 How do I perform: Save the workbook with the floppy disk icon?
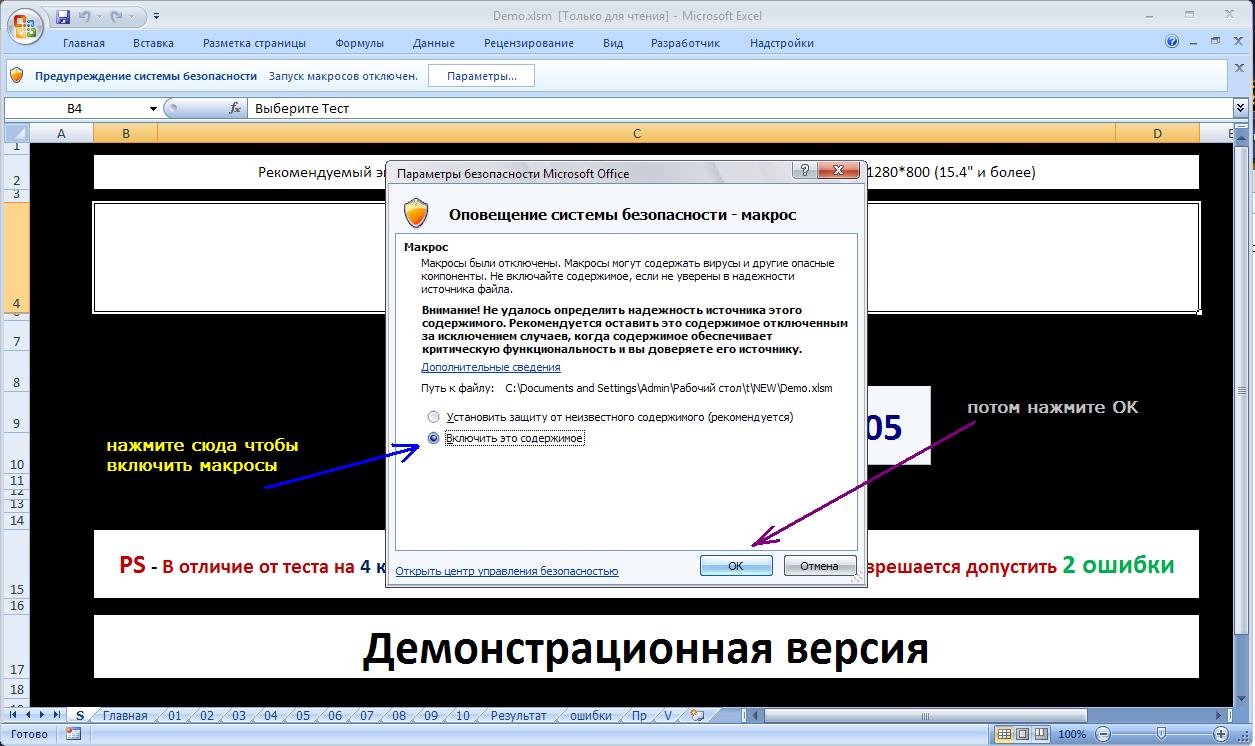63,17
